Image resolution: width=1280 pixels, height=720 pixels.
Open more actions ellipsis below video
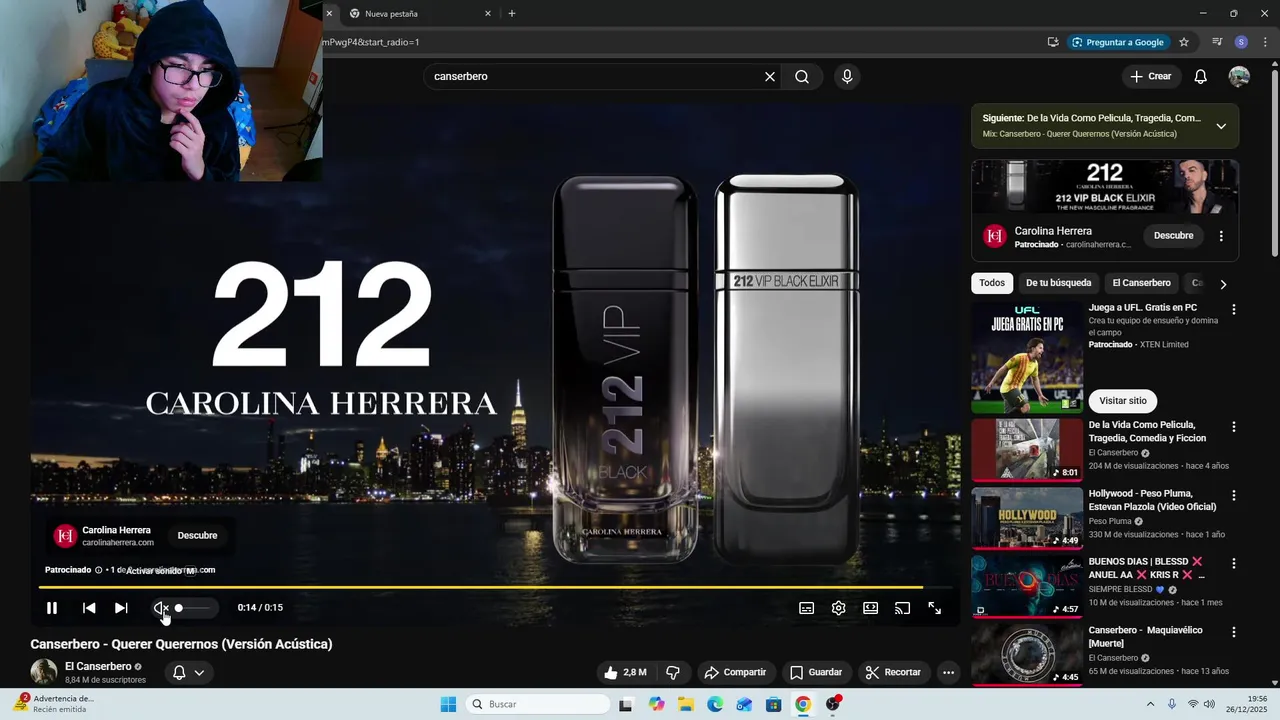click(x=948, y=672)
